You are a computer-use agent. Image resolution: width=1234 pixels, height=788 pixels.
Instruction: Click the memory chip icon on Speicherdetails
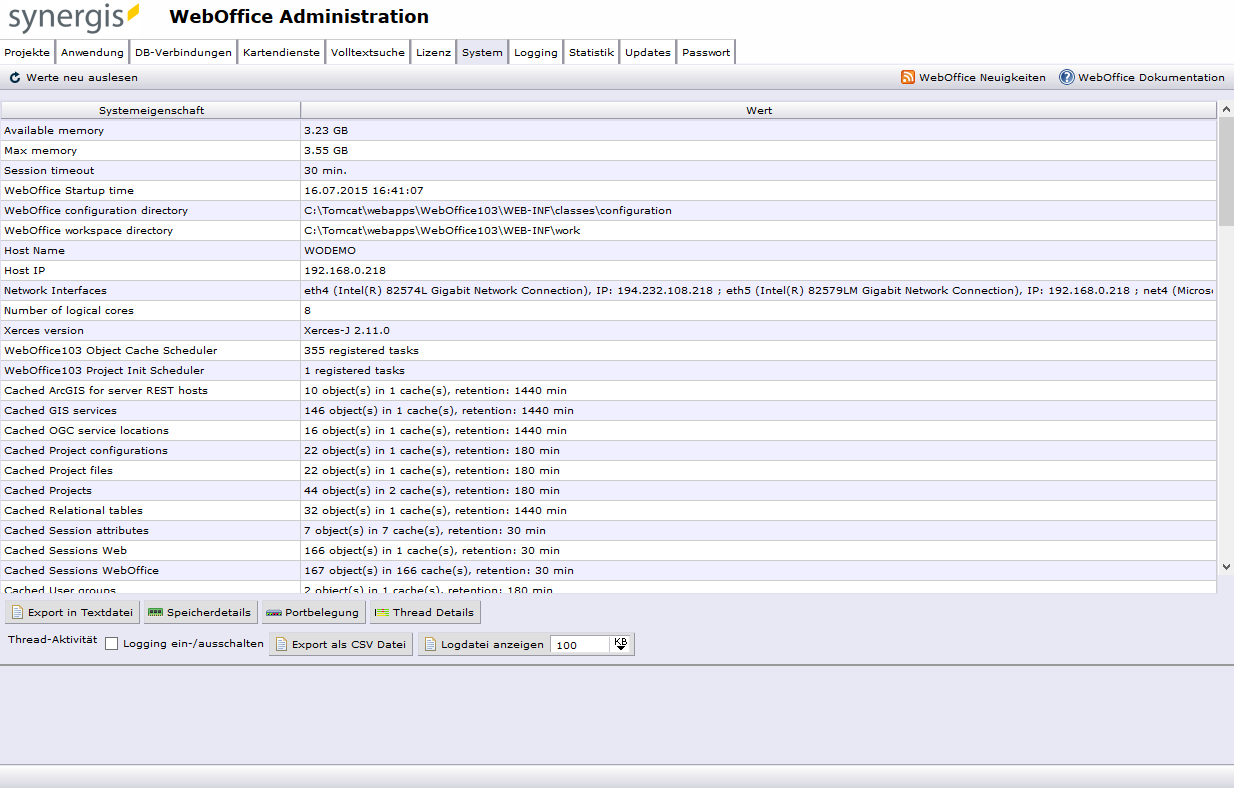(x=154, y=612)
